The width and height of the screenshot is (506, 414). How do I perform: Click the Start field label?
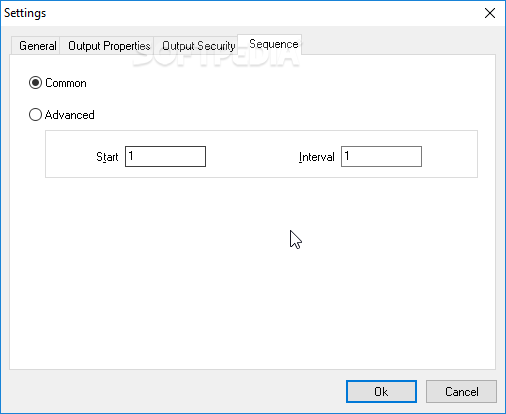(x=107, y=157)
